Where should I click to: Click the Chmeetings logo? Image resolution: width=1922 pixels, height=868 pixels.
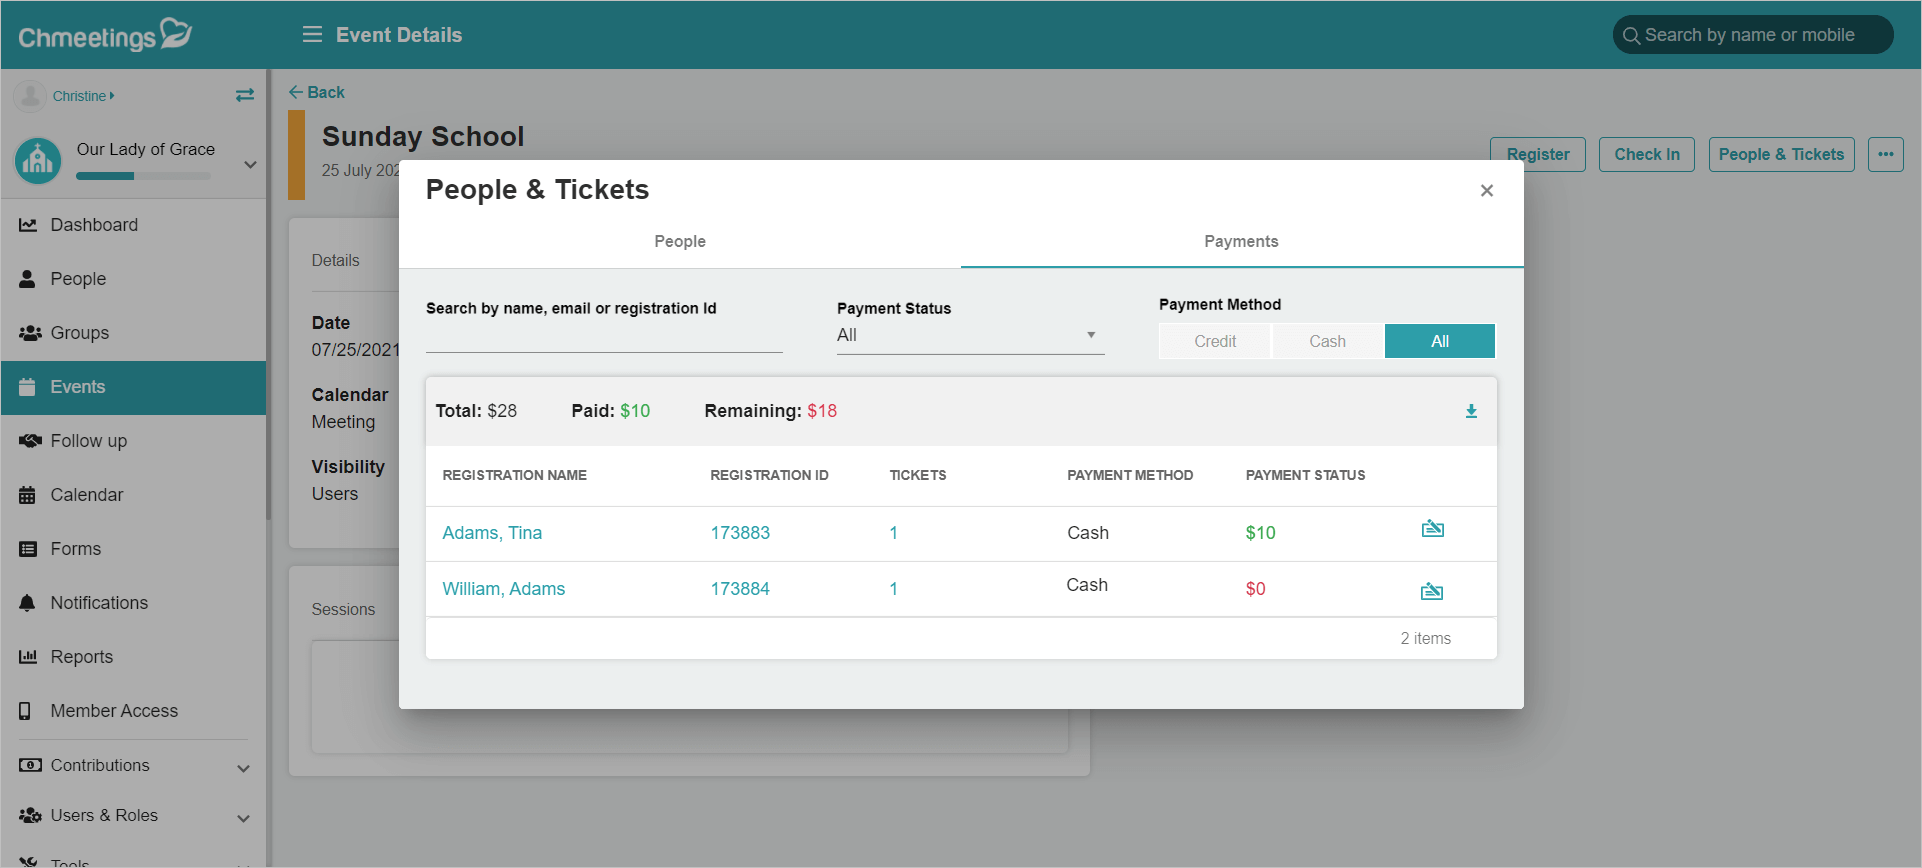tap(105, 35)
